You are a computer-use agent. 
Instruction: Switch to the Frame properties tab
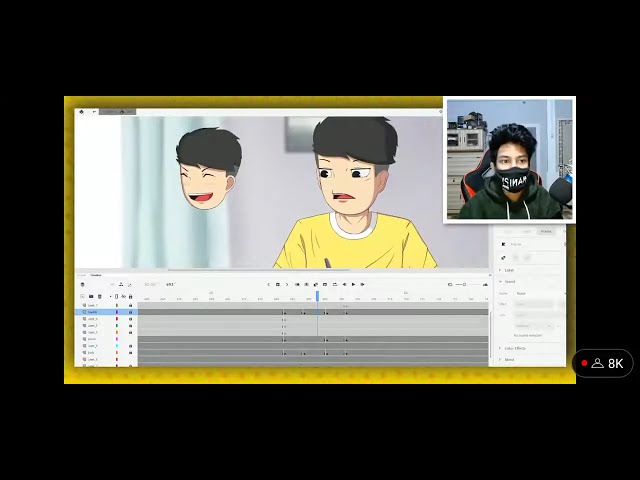(x=546, y=231)
